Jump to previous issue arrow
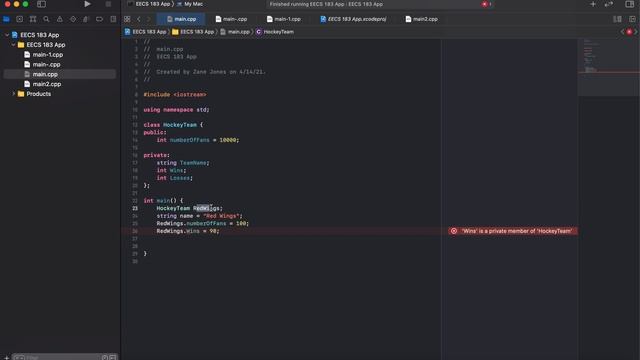 [x=622, y=32]
